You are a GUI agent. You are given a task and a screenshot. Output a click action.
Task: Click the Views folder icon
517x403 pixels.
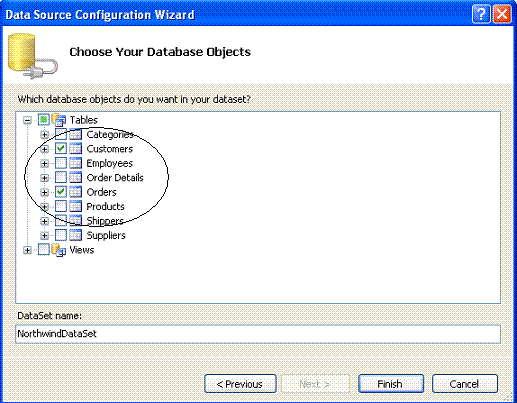click(59, 250)
